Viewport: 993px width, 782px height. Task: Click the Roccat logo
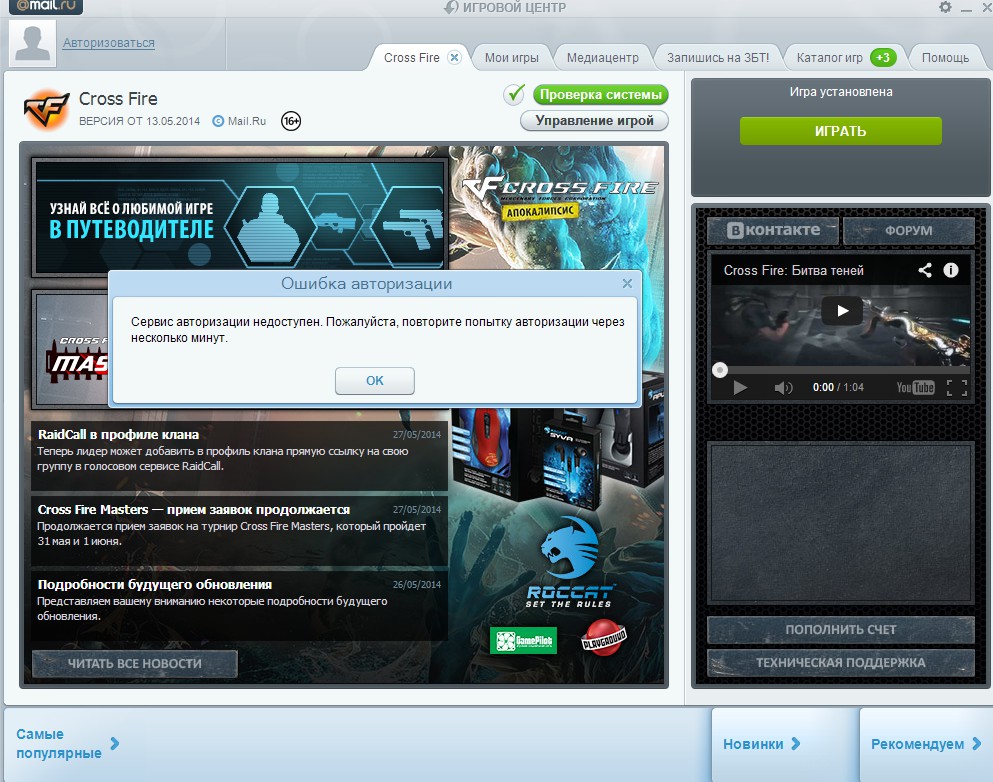click(x=569, y=564)
